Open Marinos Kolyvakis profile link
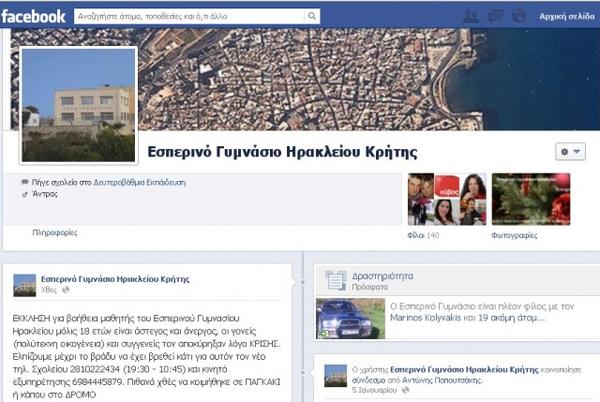Image resolution: width=600 pixels, height=402 pixels. tap(425, 318)
